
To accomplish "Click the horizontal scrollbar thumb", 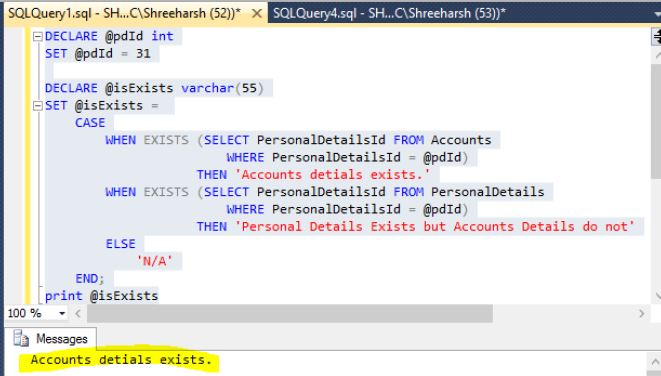I will coord(290,313).
